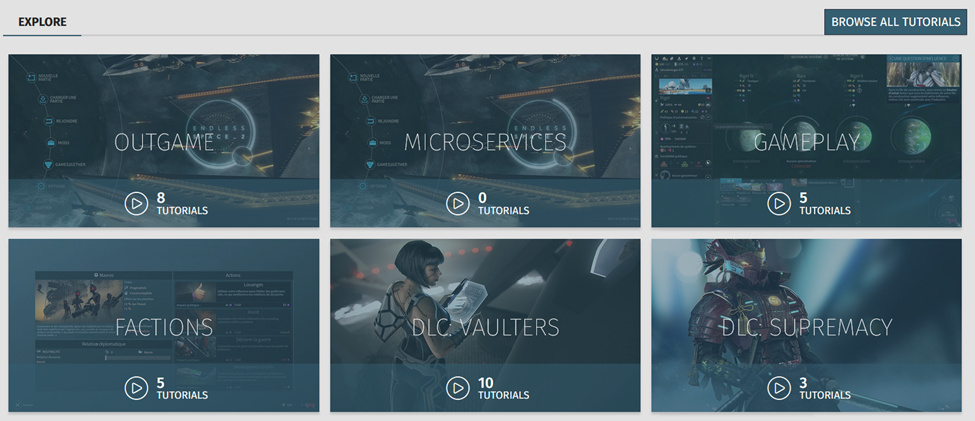Click the Browse All Tutorials button

(x=895, y=22)
